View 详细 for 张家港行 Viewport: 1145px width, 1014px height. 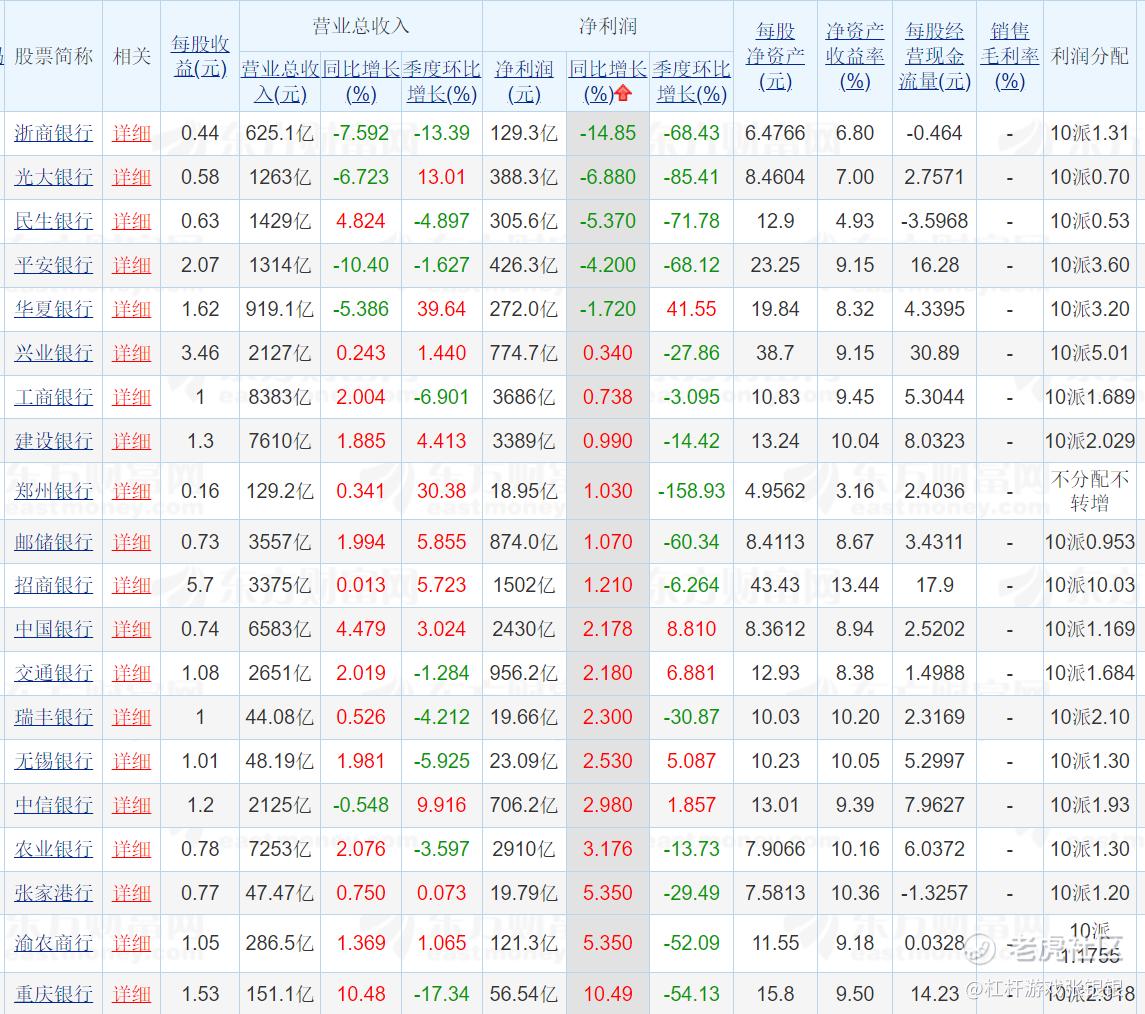[131, 893]
